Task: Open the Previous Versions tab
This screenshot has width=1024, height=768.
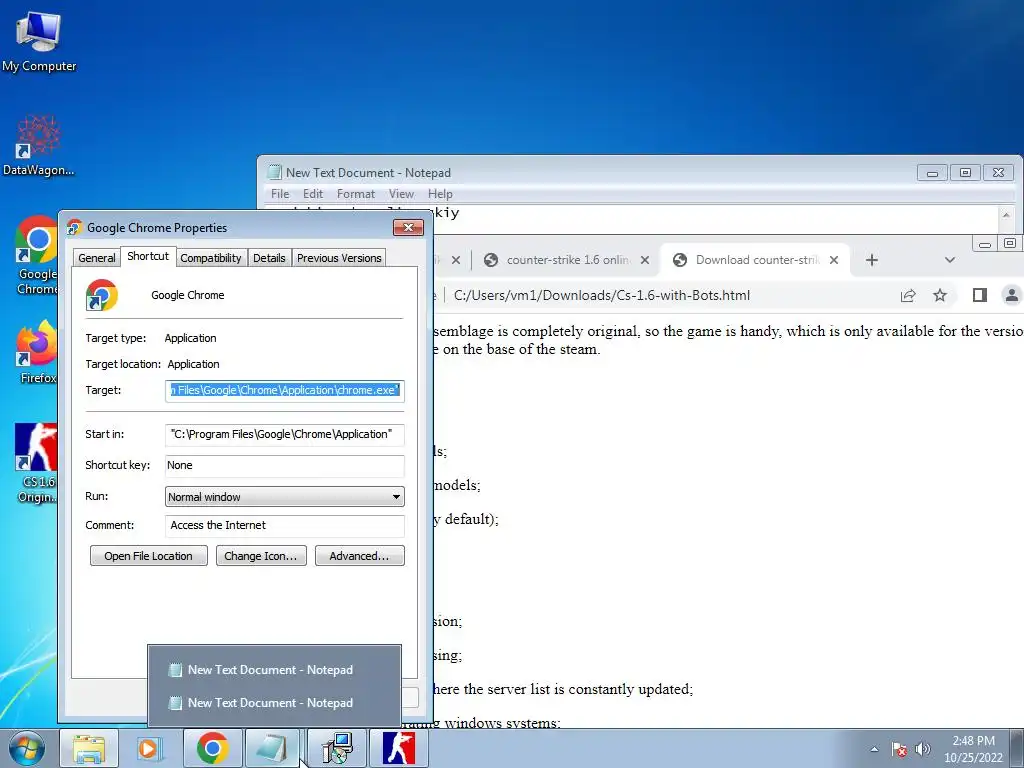Action: click(339, 258)
